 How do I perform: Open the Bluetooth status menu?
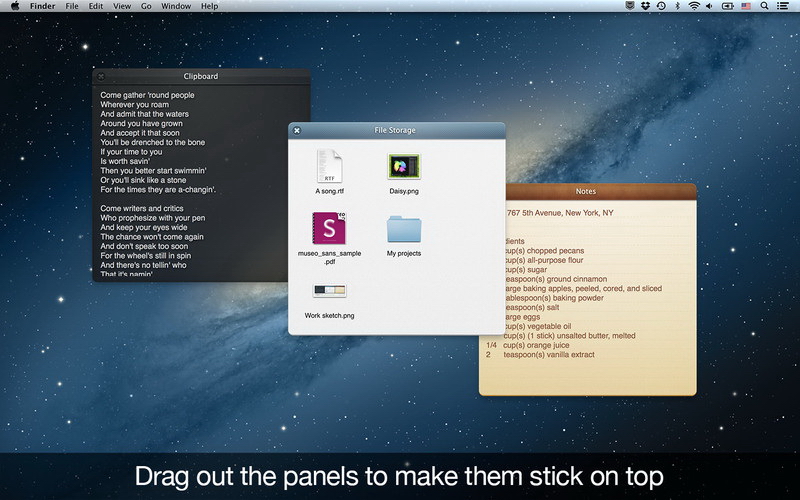(677, 6)
